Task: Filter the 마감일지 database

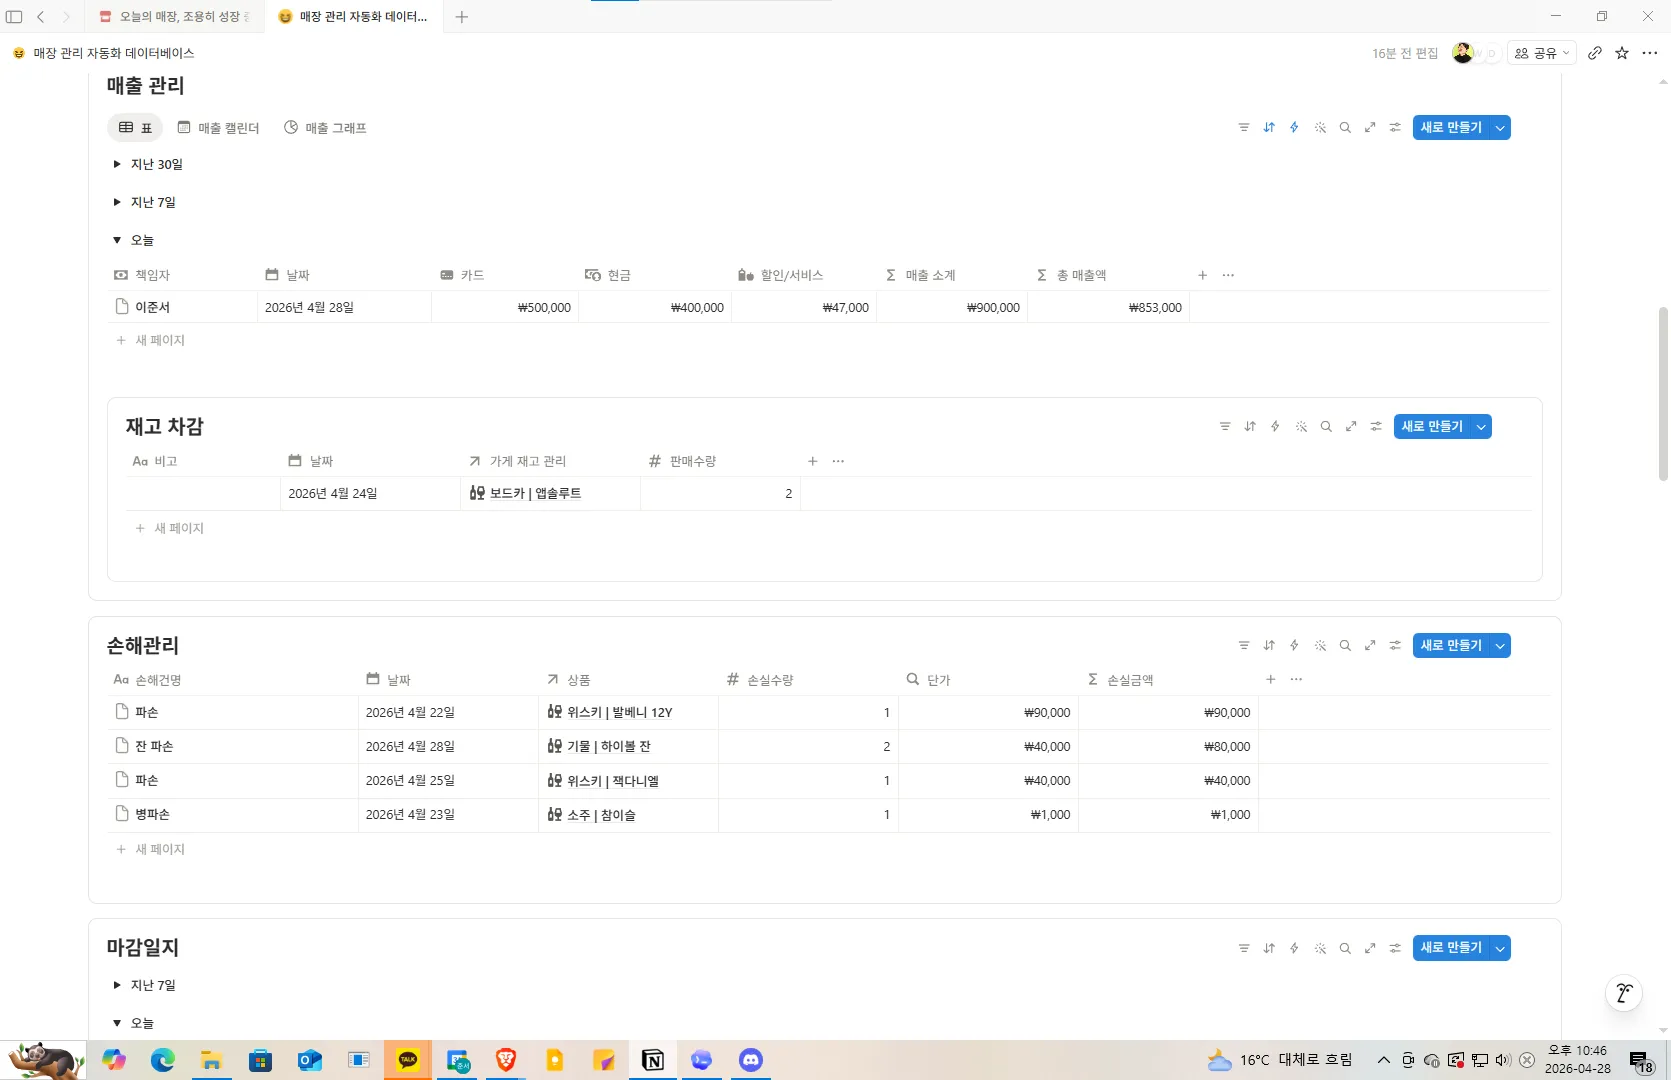Action: tap(1244, 948)
